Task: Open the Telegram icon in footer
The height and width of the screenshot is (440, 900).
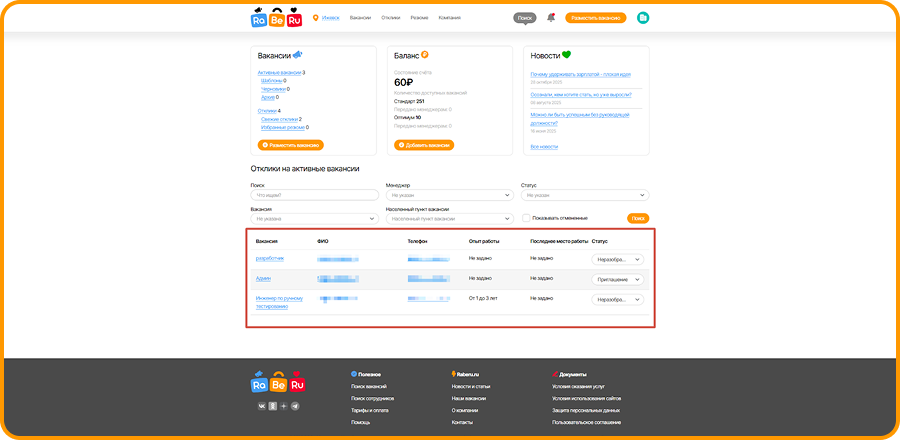Action: tap(295, 406)
